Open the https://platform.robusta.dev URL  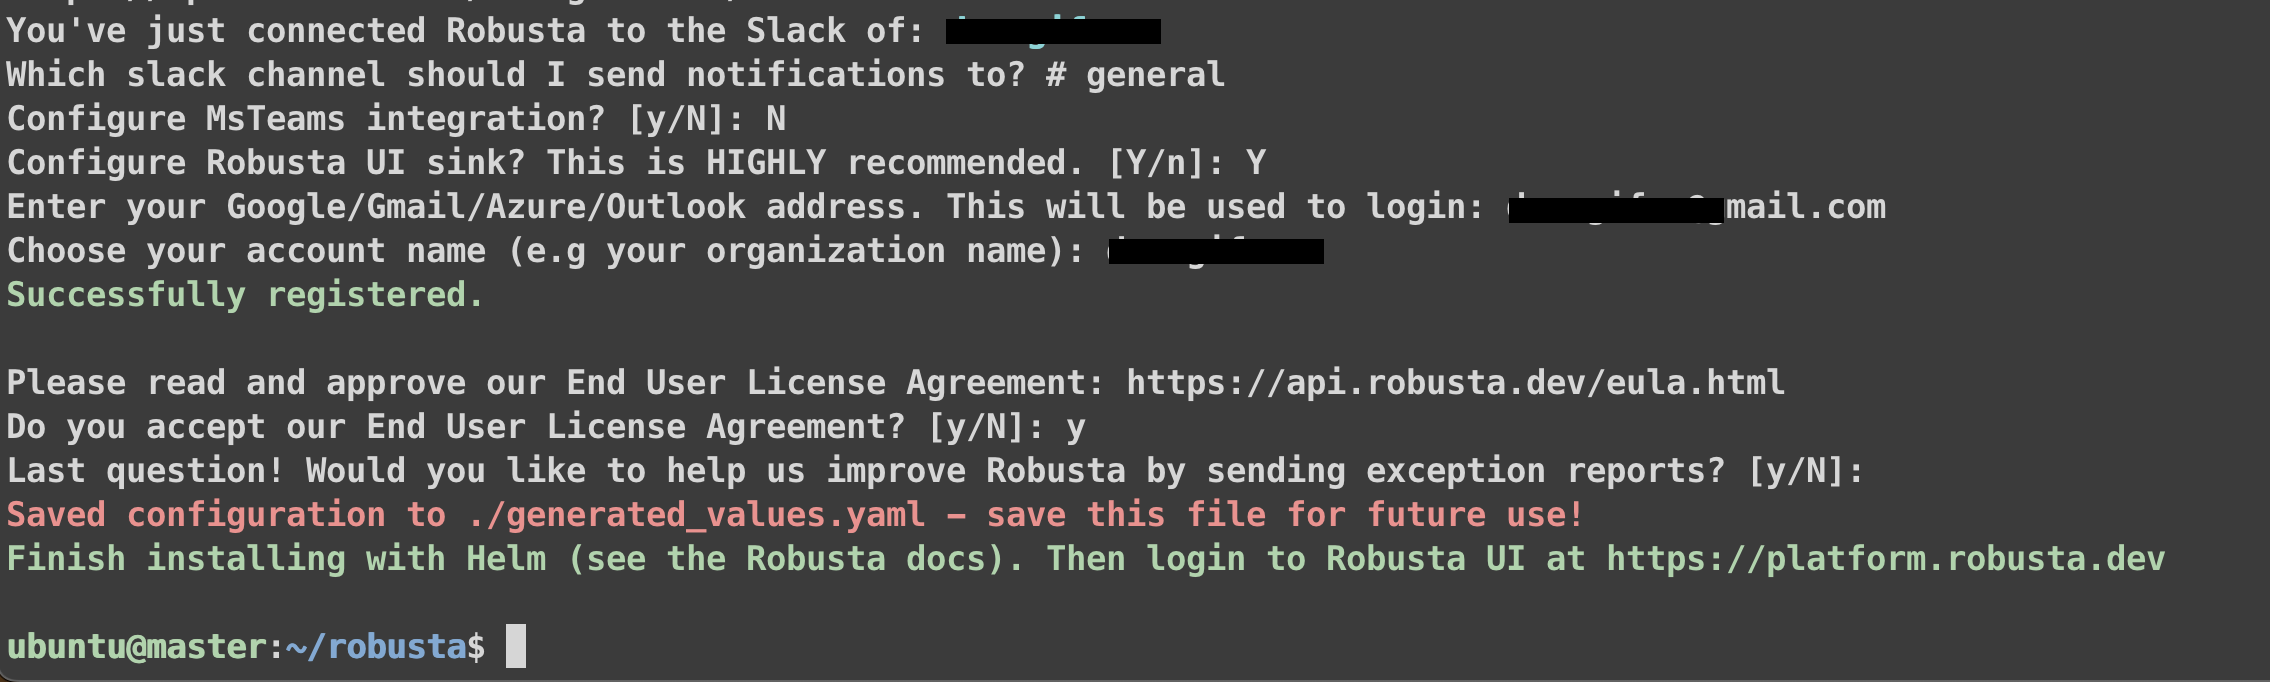[x=1885, y=559]
